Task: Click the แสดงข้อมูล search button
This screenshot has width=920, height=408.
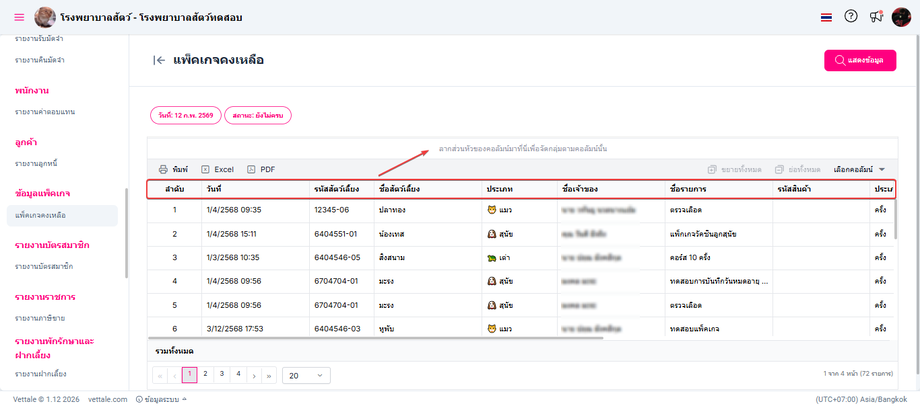Action: coord(860,60)
